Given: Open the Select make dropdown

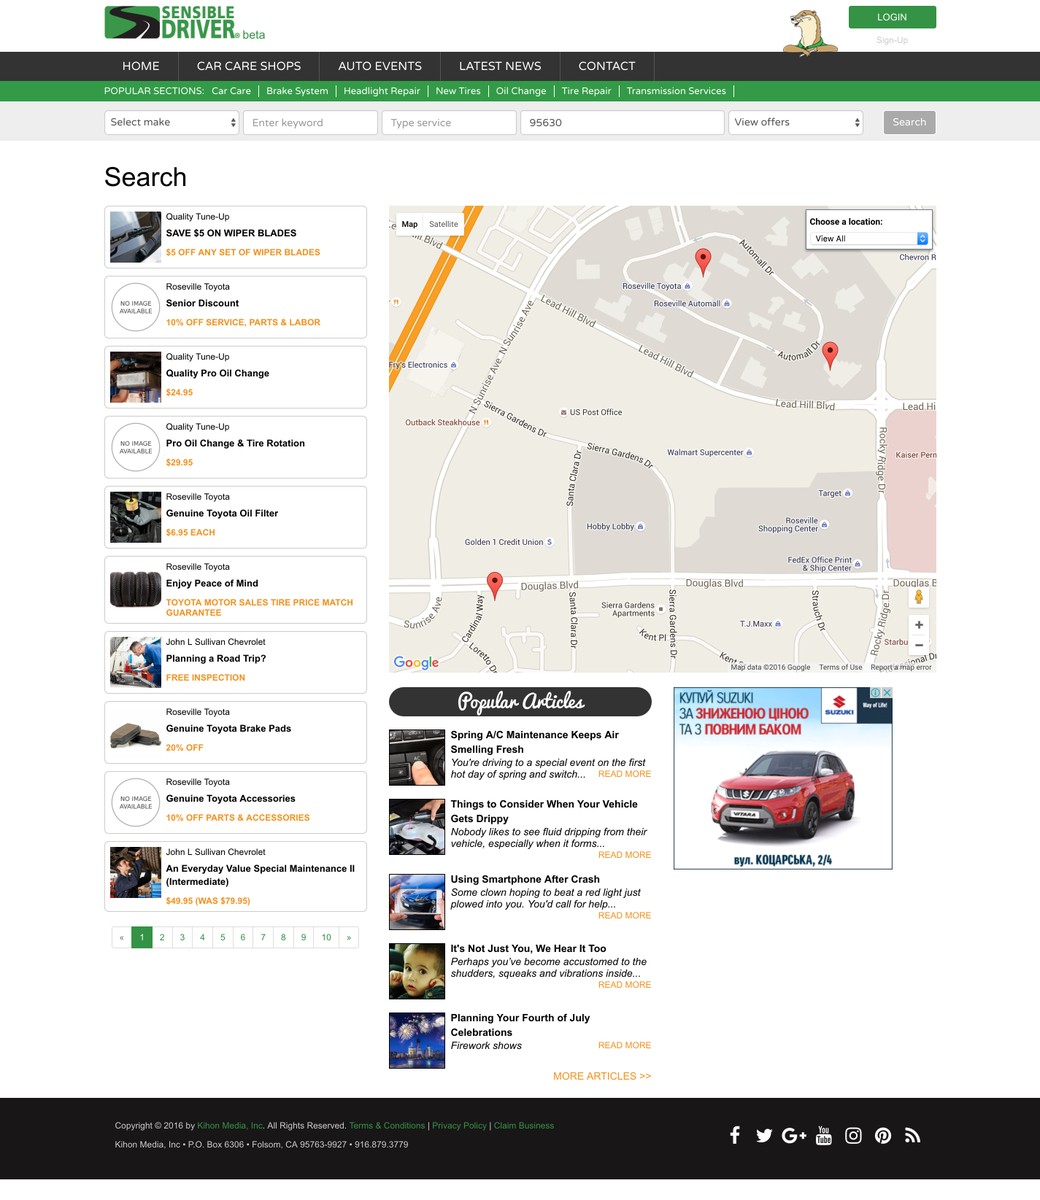Looking at the screenshot, I should (x=172, y=122).
